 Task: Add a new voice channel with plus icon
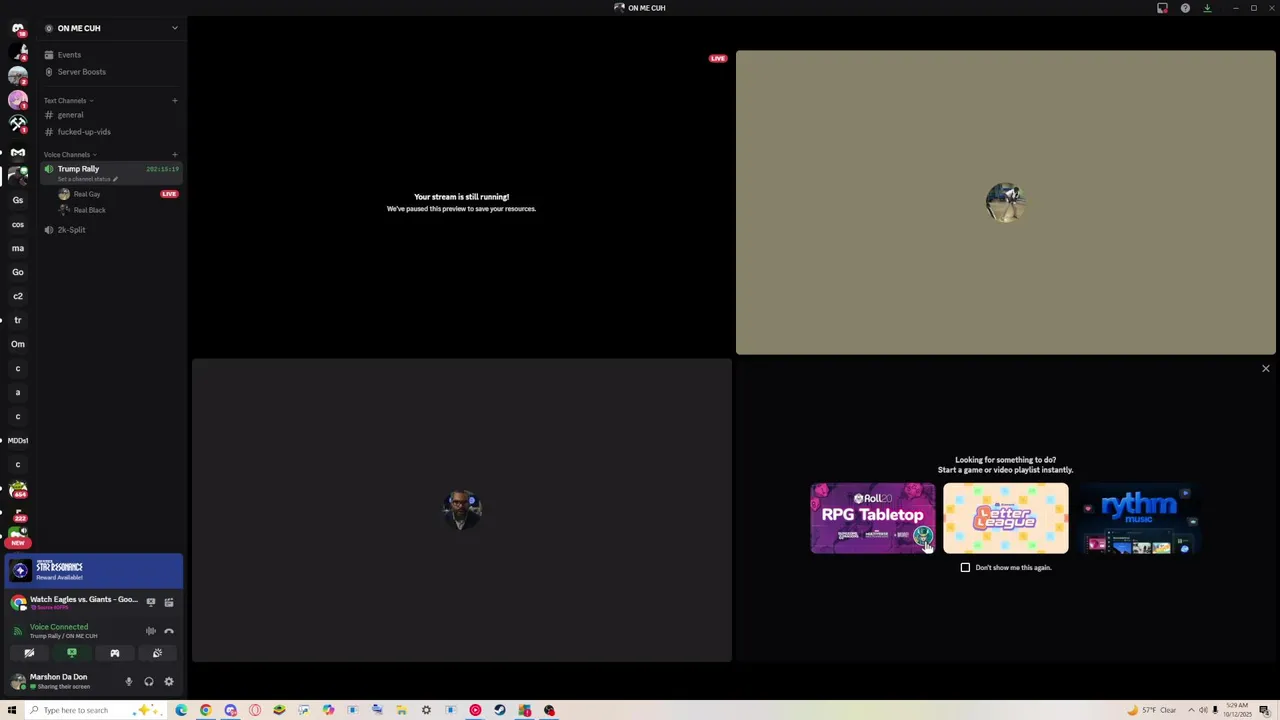(x=174, y=155)
